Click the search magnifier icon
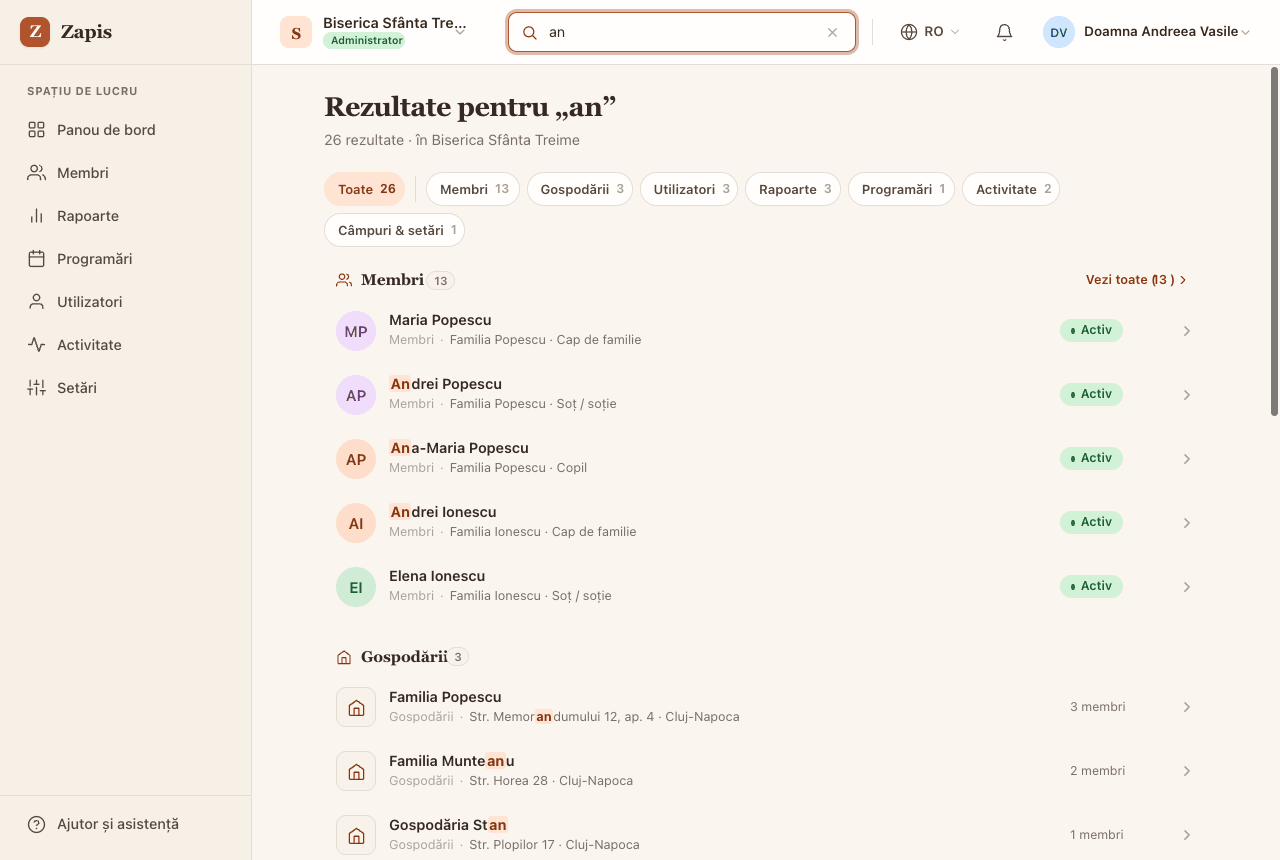 530,32
